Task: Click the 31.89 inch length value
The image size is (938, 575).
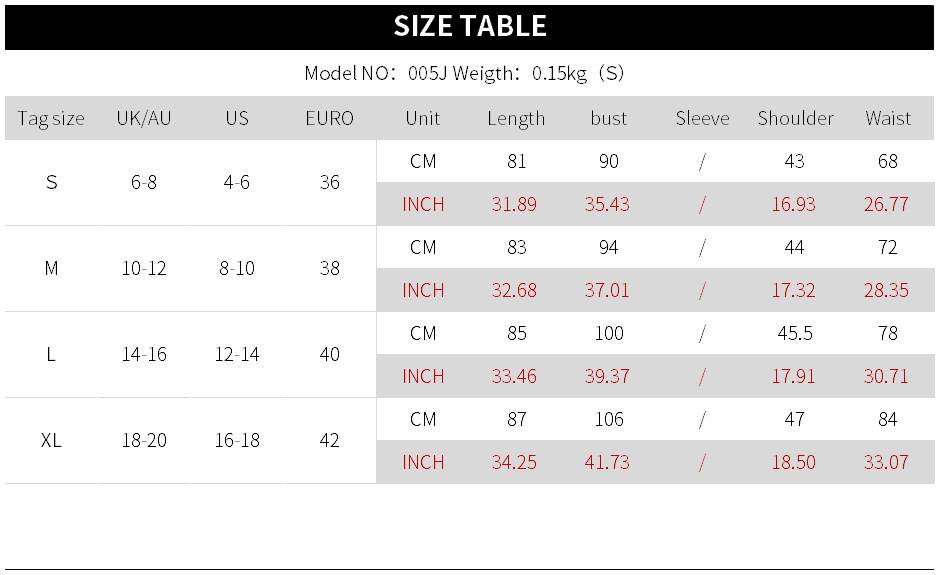Action: (x=514, y=204)
